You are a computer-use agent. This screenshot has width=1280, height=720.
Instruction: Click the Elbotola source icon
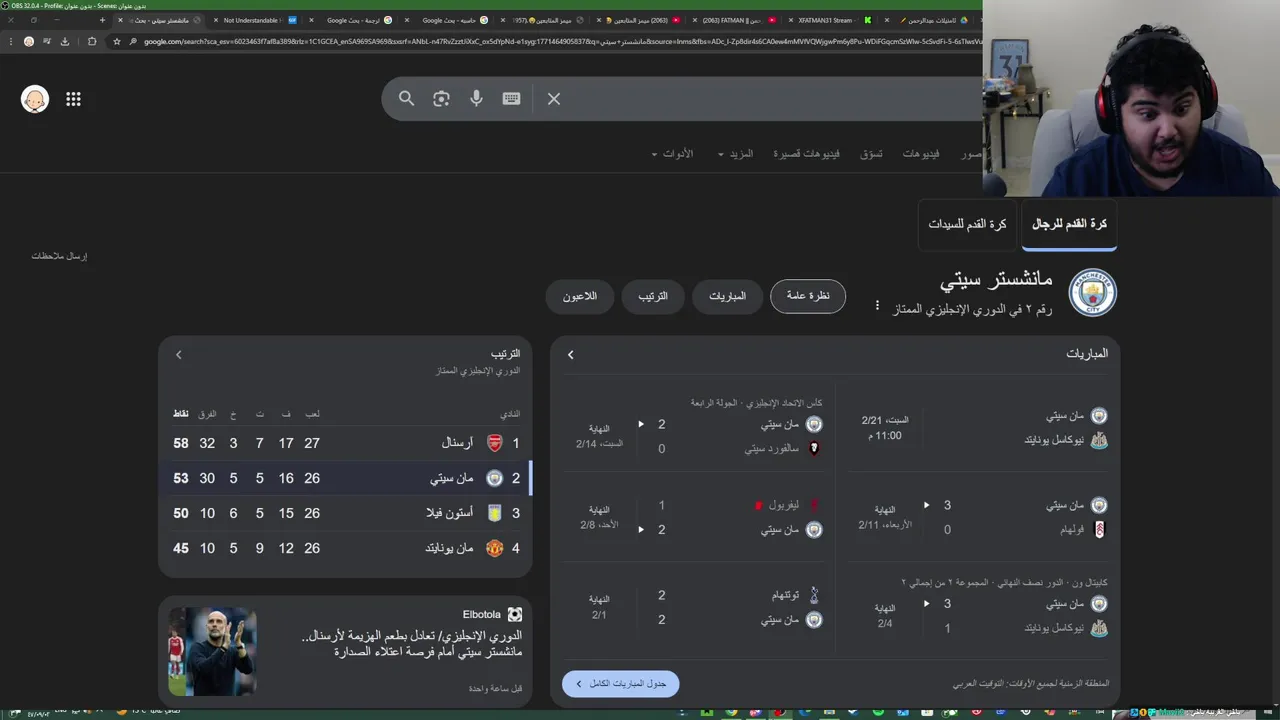point(515,614)
